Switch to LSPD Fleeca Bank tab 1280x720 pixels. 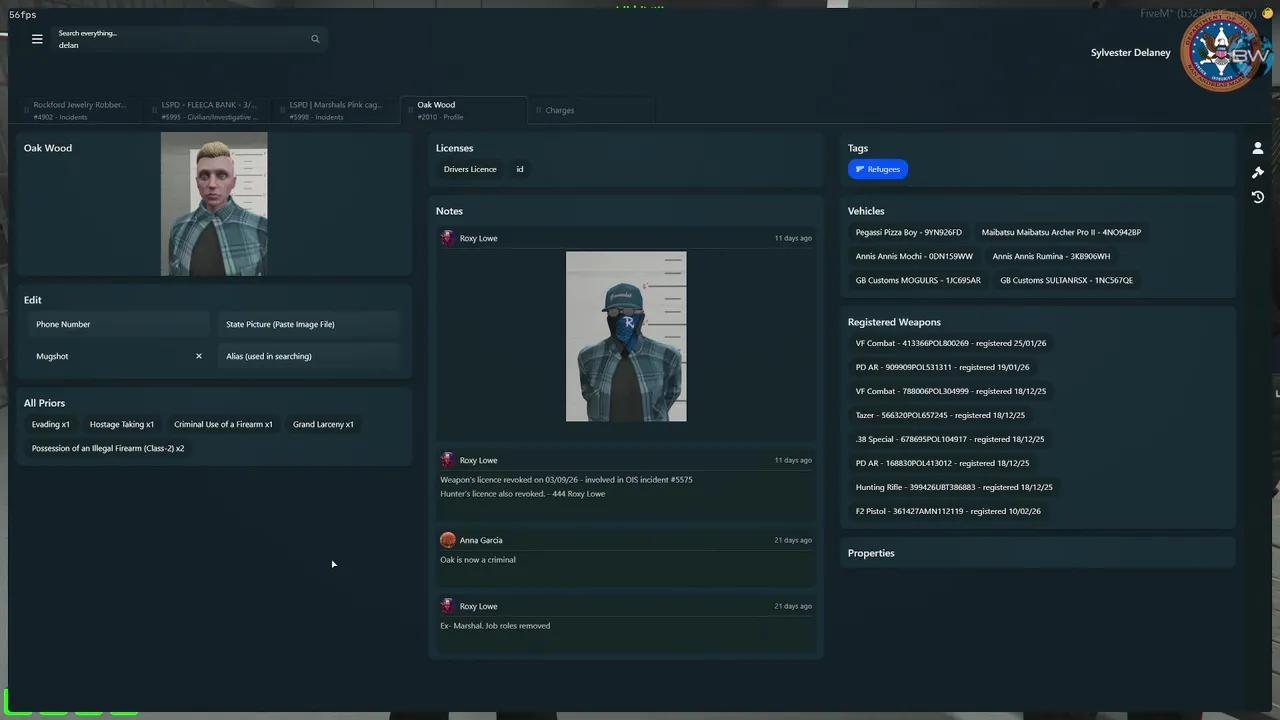pos(209,110)
